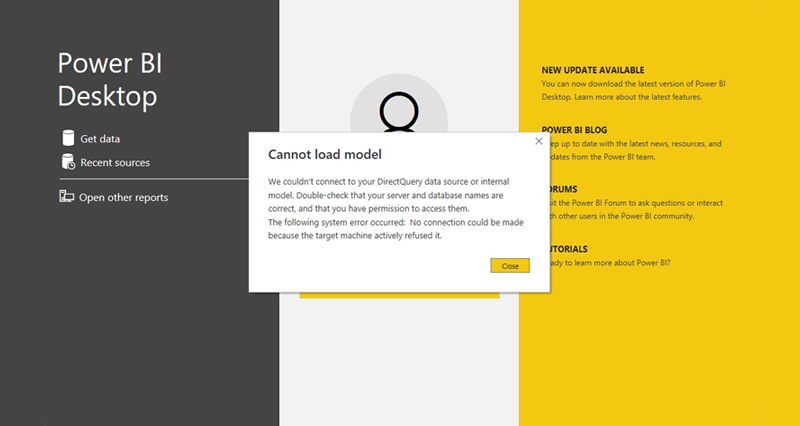Viewport: 800px width, 426px height.
Task: Close the Cannot load model dialog with X
Action: coord(539,141)
